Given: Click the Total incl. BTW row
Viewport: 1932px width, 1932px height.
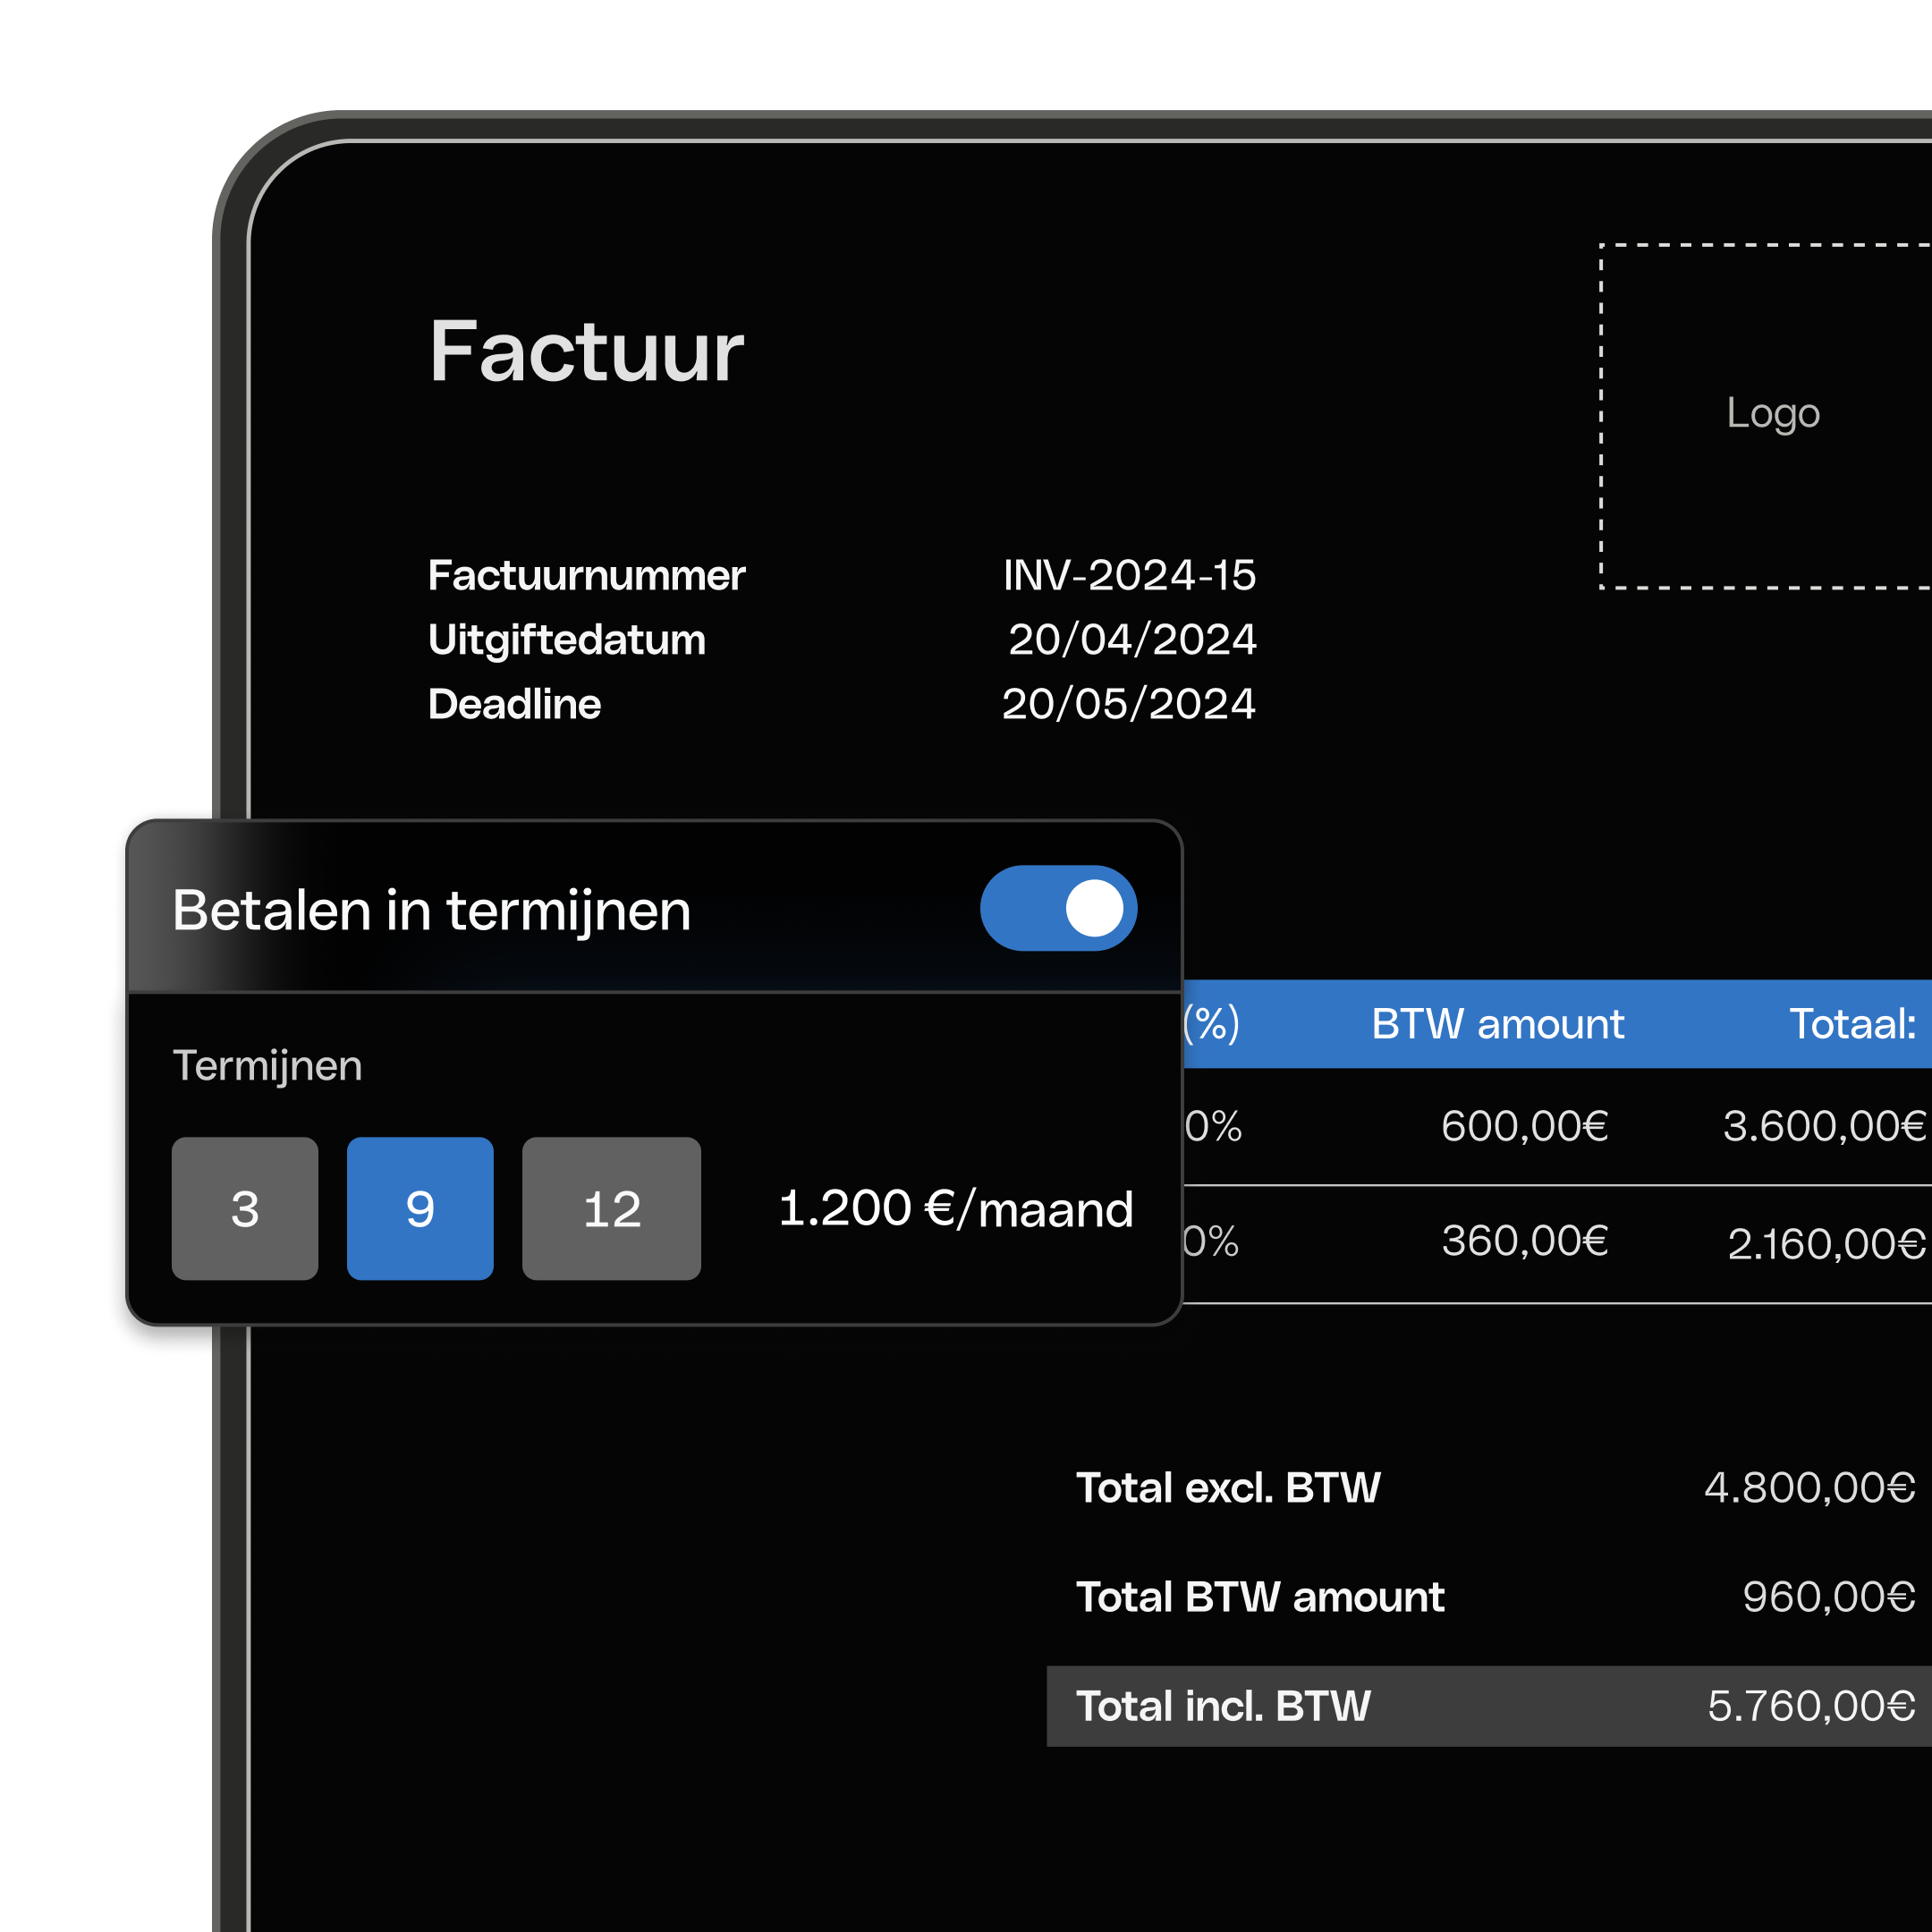Looking at the screenshot, I should click(1490, 1706).
